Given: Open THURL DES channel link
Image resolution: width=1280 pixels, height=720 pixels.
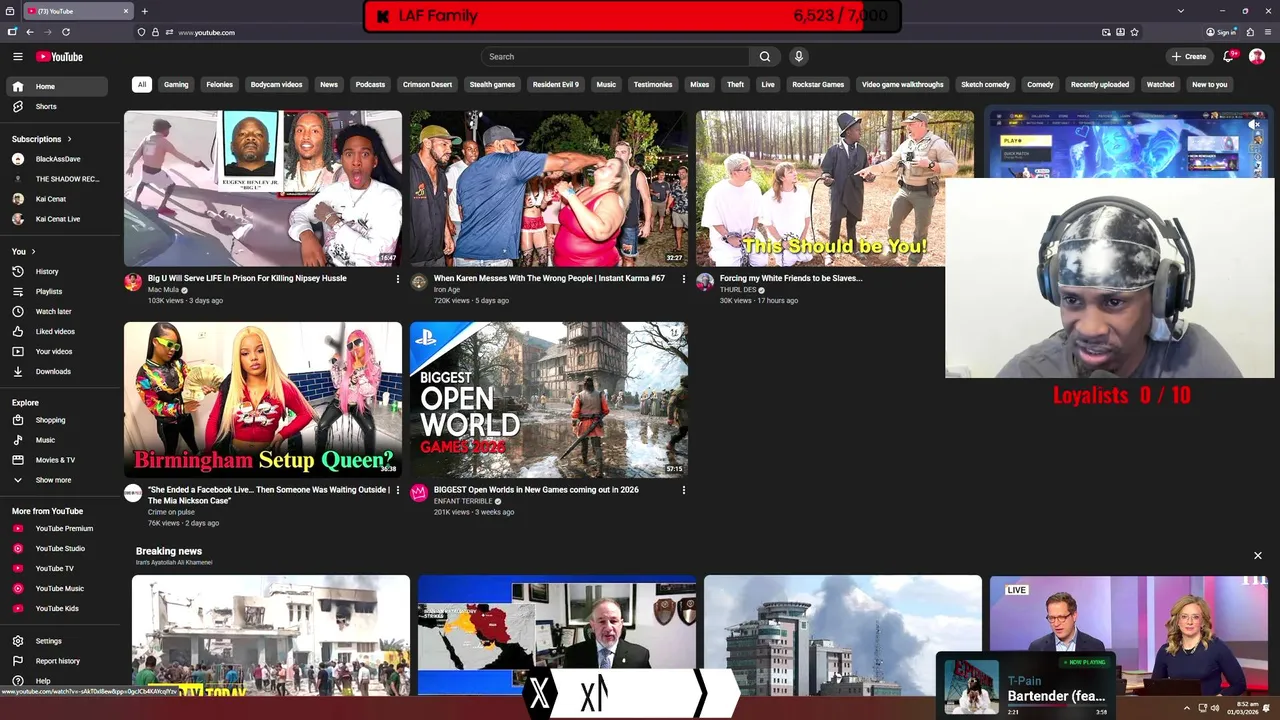Looking at the screenshot, I should point(738,290).
